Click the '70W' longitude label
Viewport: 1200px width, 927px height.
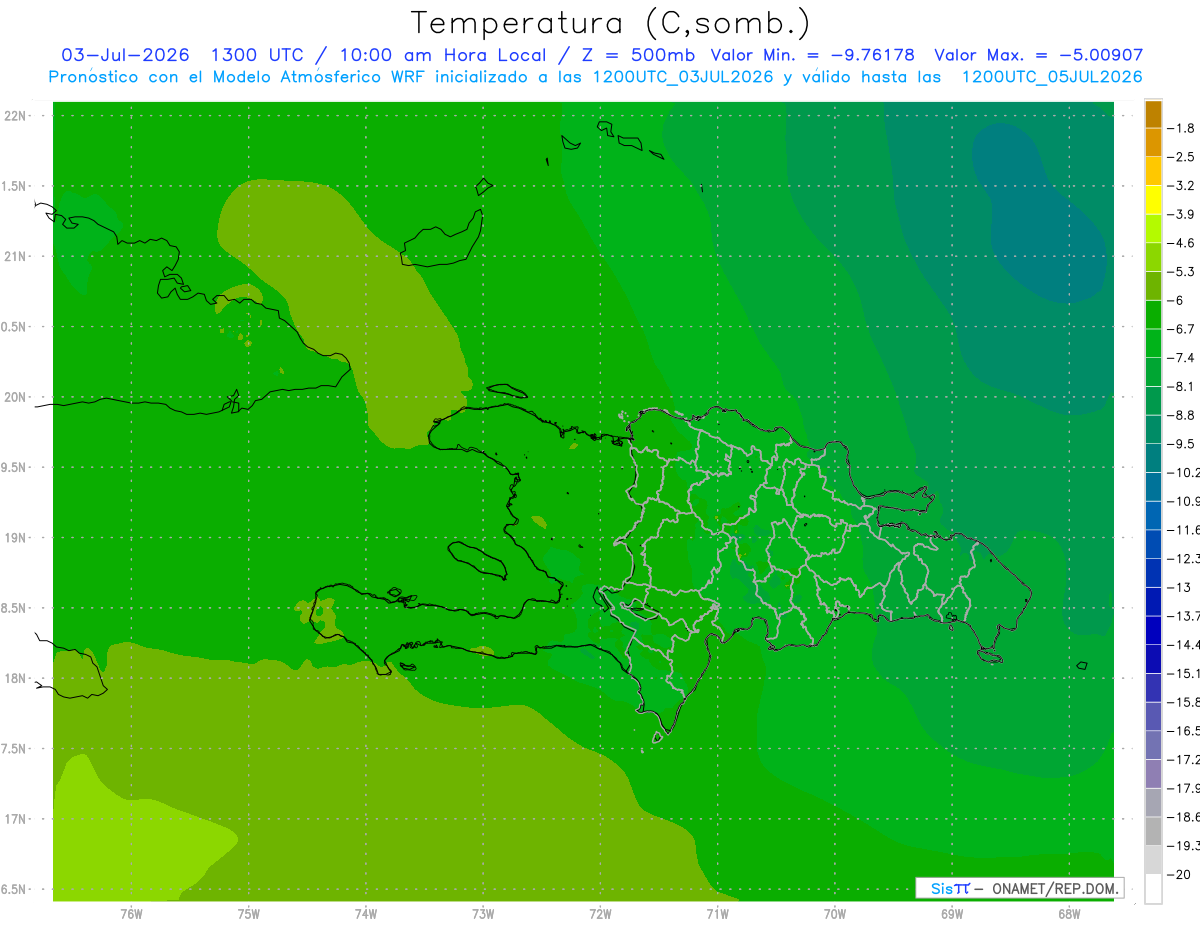pyautogui.click(x=835, y=913)
